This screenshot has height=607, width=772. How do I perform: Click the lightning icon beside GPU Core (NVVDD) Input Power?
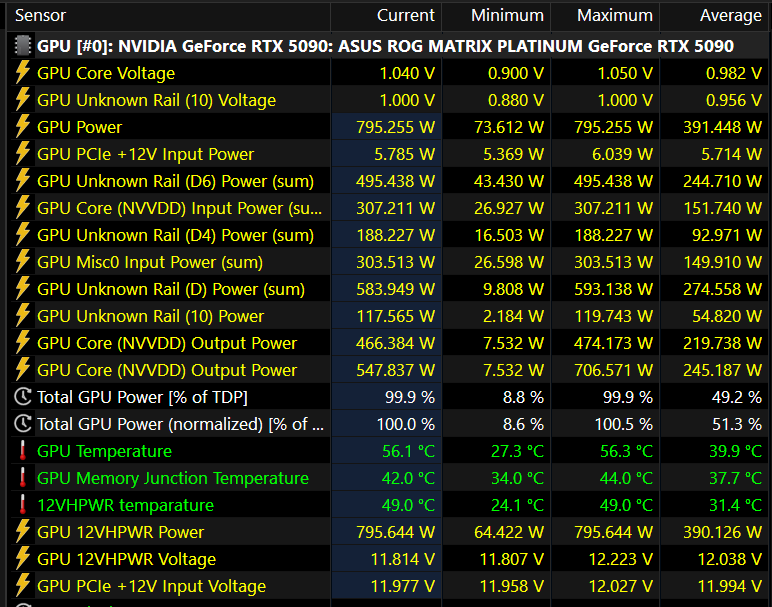(x=22, y=208)
